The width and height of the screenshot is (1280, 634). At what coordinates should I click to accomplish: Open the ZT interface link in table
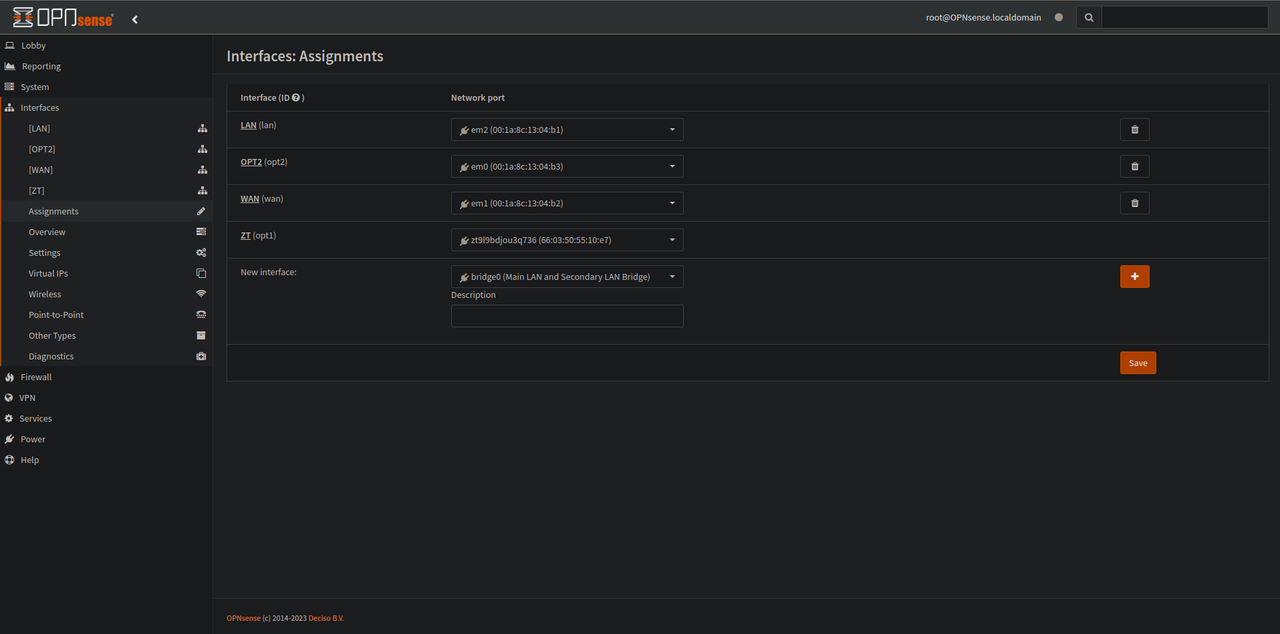tap(245, 236)
